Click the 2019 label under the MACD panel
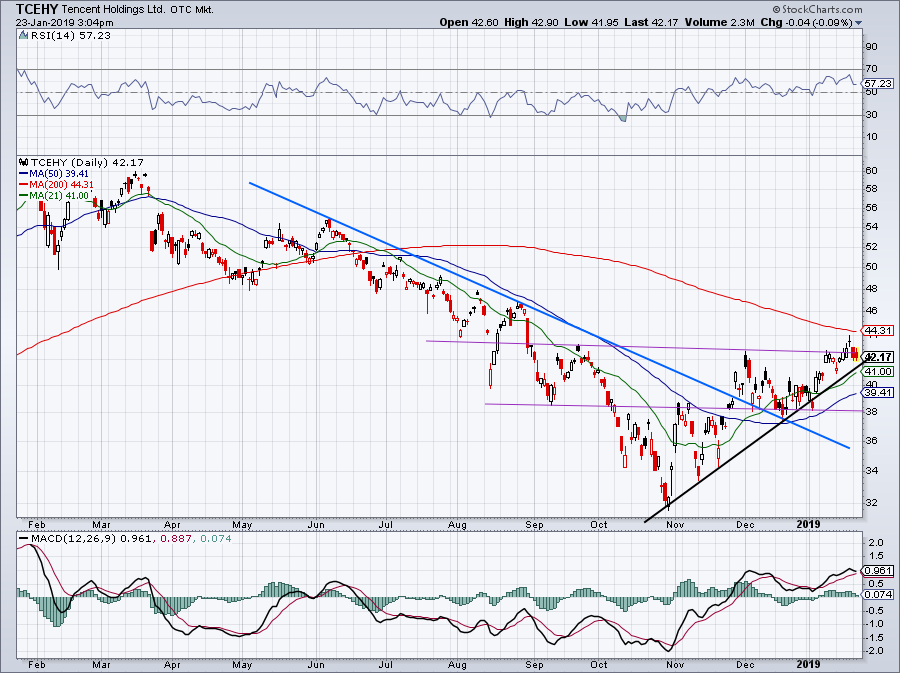 pyautogui.click(x=809, y=665)
